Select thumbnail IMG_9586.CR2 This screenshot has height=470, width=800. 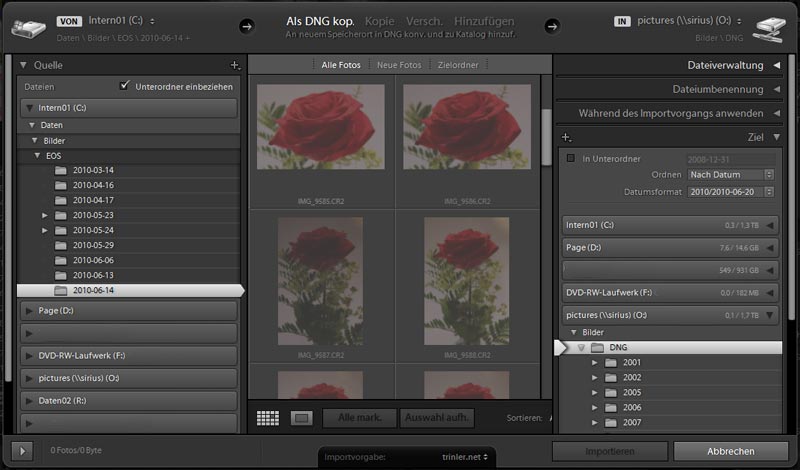pos(467,127)
